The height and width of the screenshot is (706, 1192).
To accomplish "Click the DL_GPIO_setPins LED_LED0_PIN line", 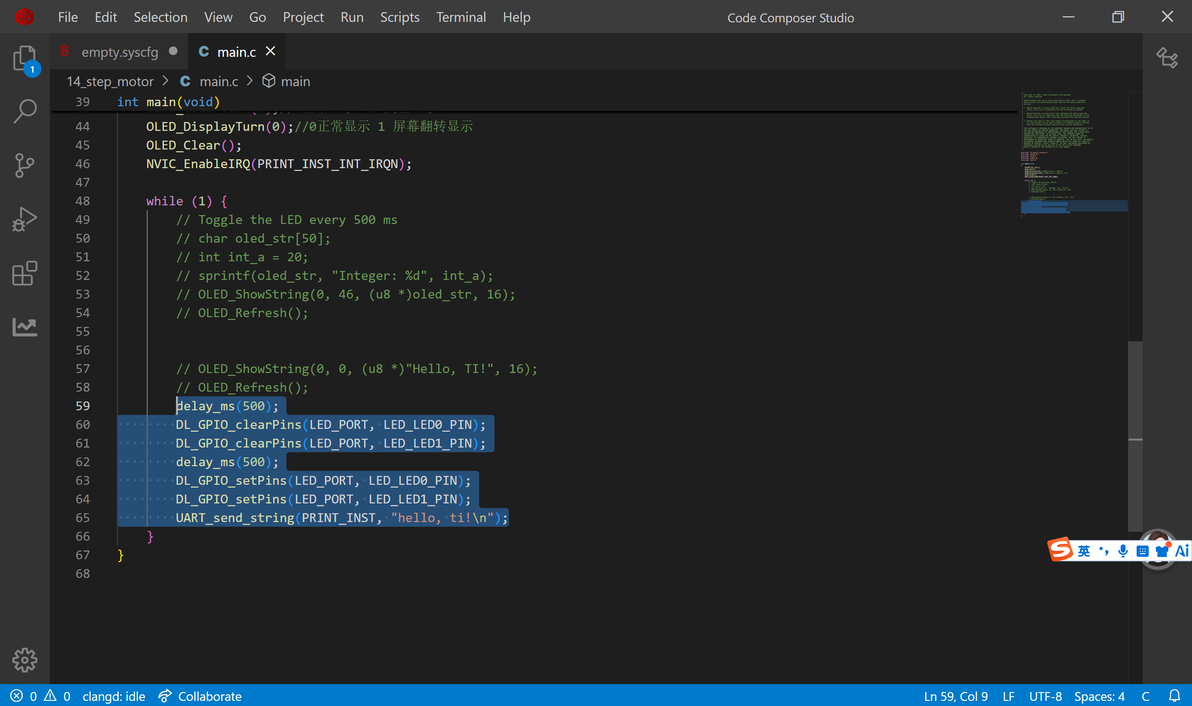I will tap(323, 480).
